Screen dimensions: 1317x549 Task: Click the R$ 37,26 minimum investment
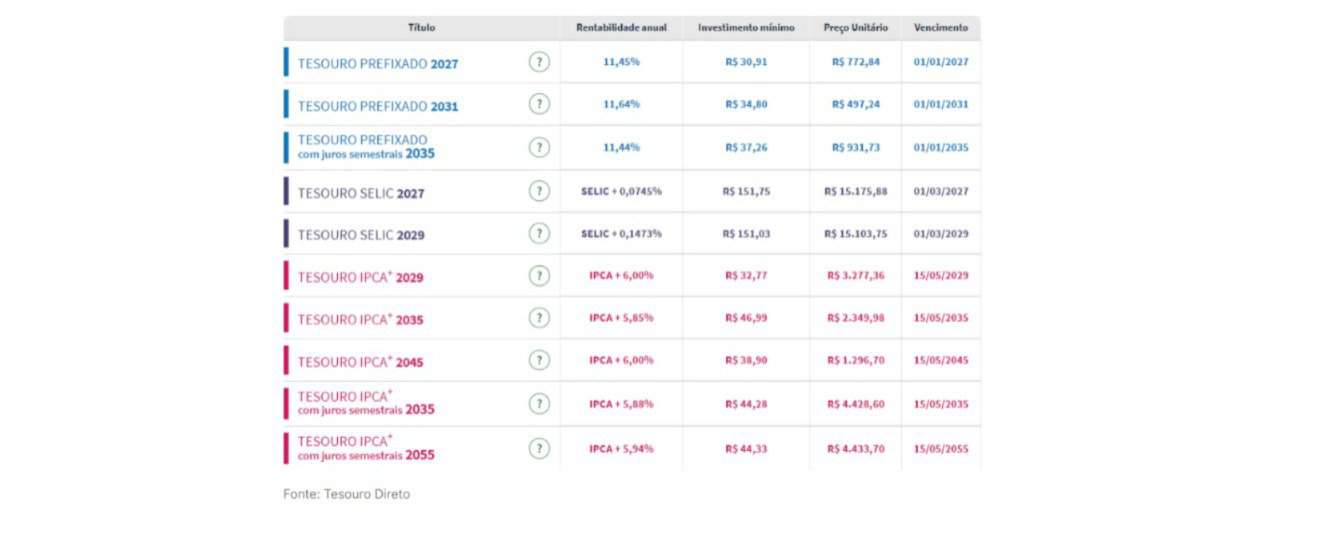[746, 147]
